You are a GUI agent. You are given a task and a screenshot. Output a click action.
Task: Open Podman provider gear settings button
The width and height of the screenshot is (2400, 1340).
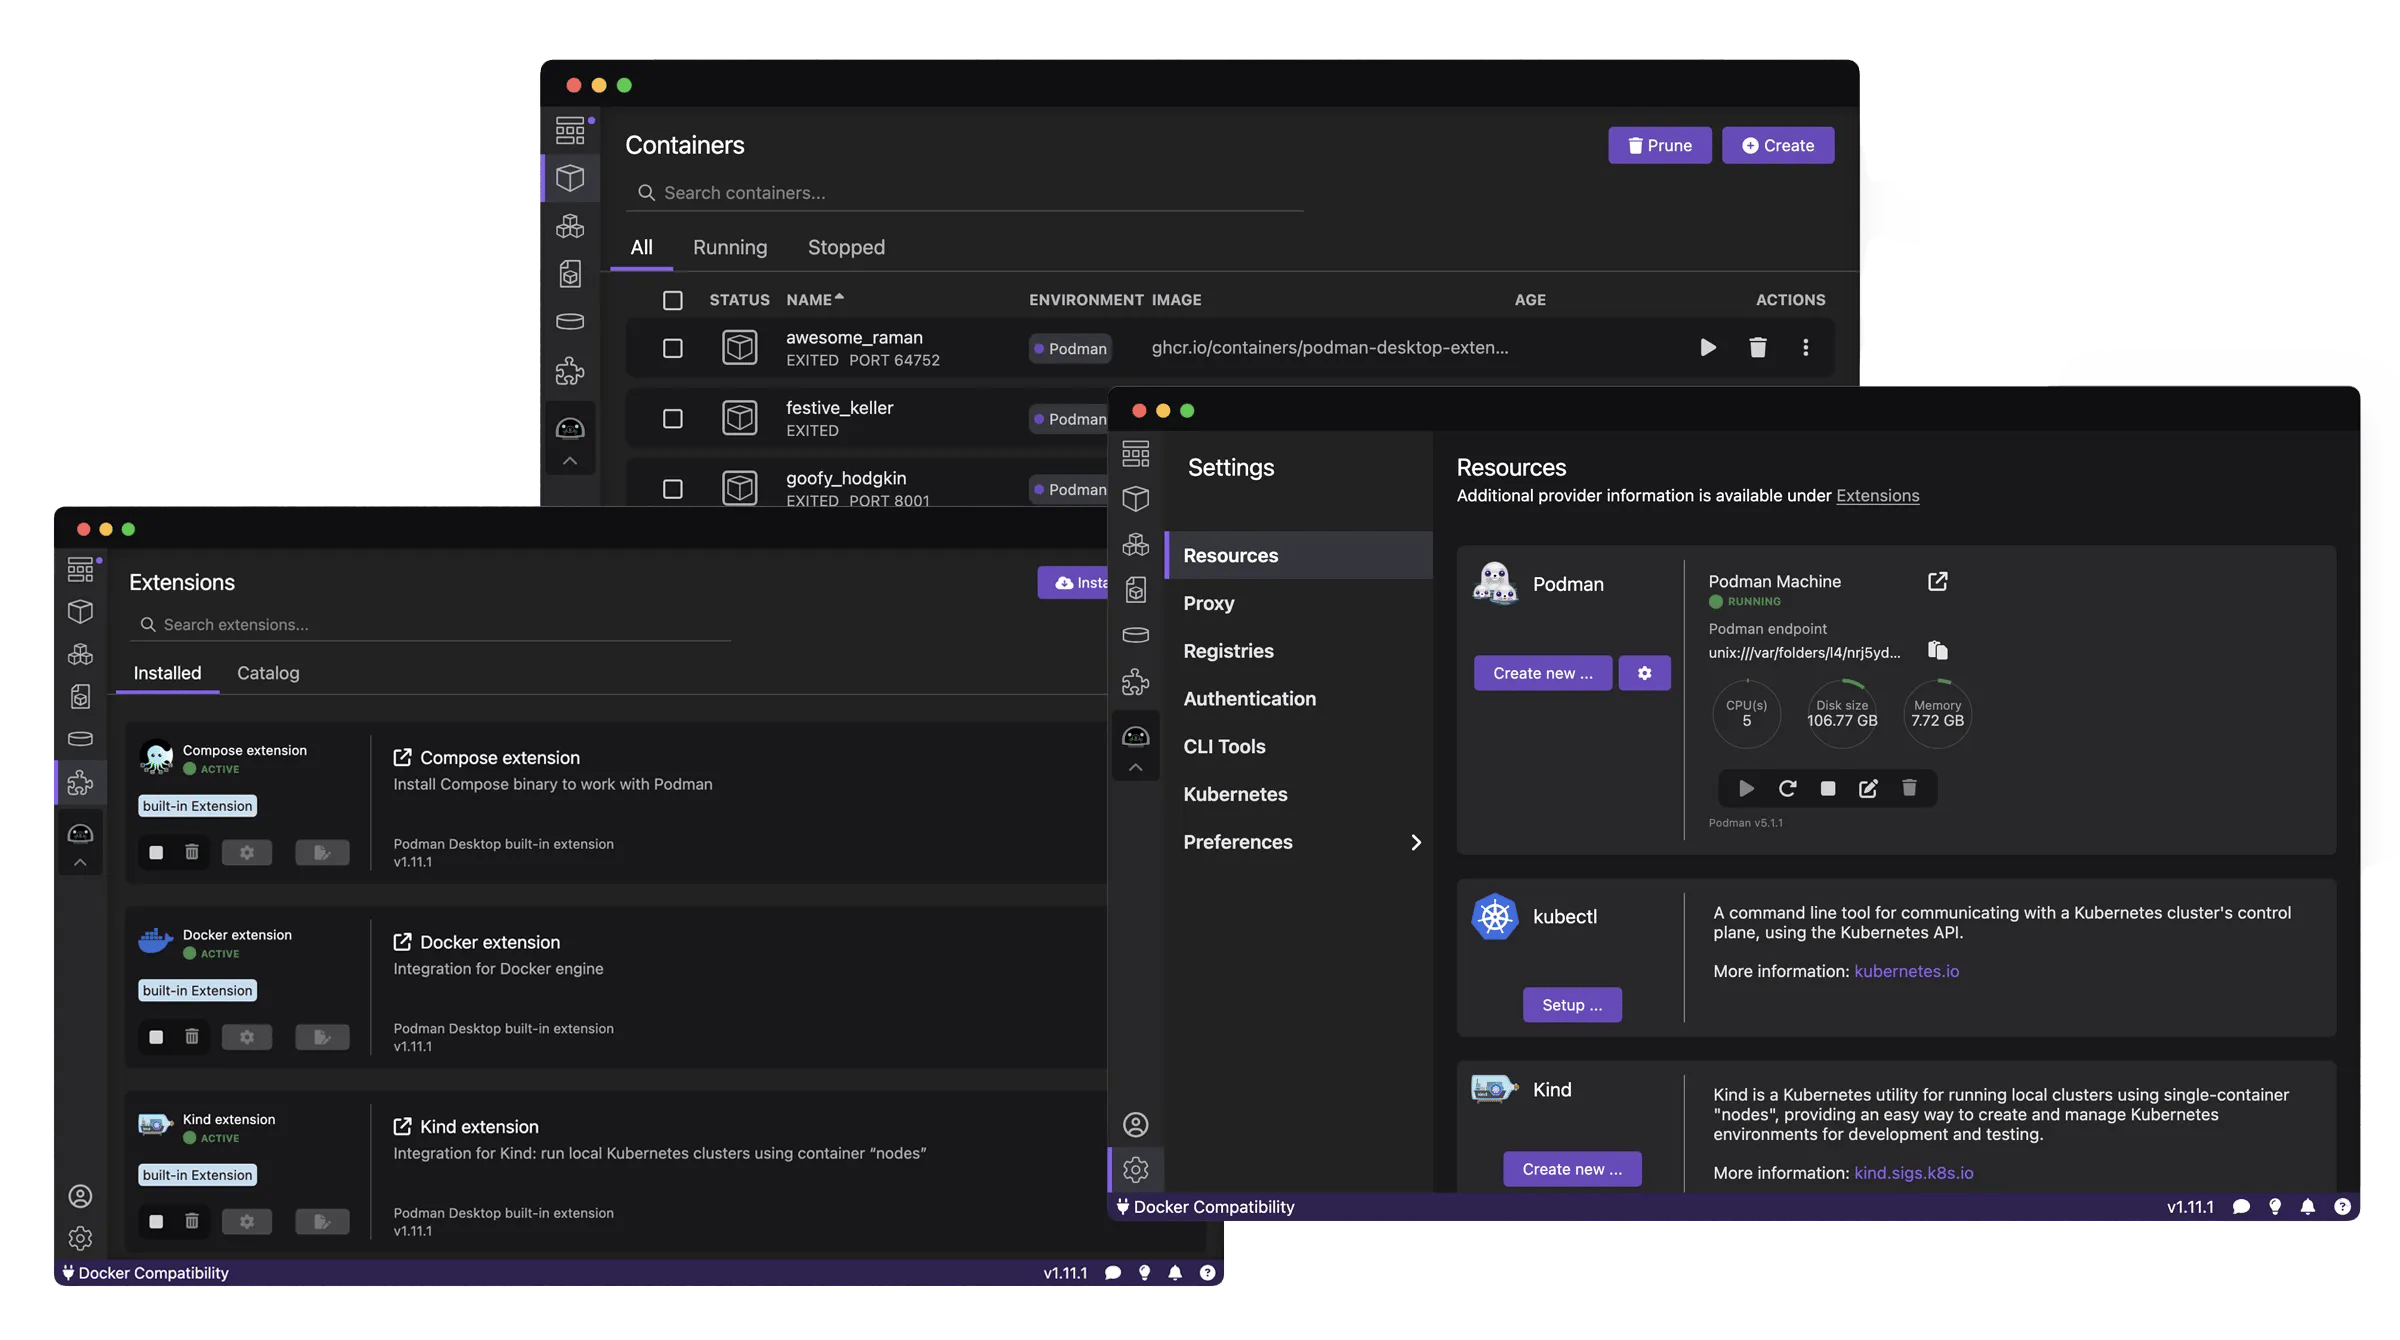click(x=1644, y=673)
